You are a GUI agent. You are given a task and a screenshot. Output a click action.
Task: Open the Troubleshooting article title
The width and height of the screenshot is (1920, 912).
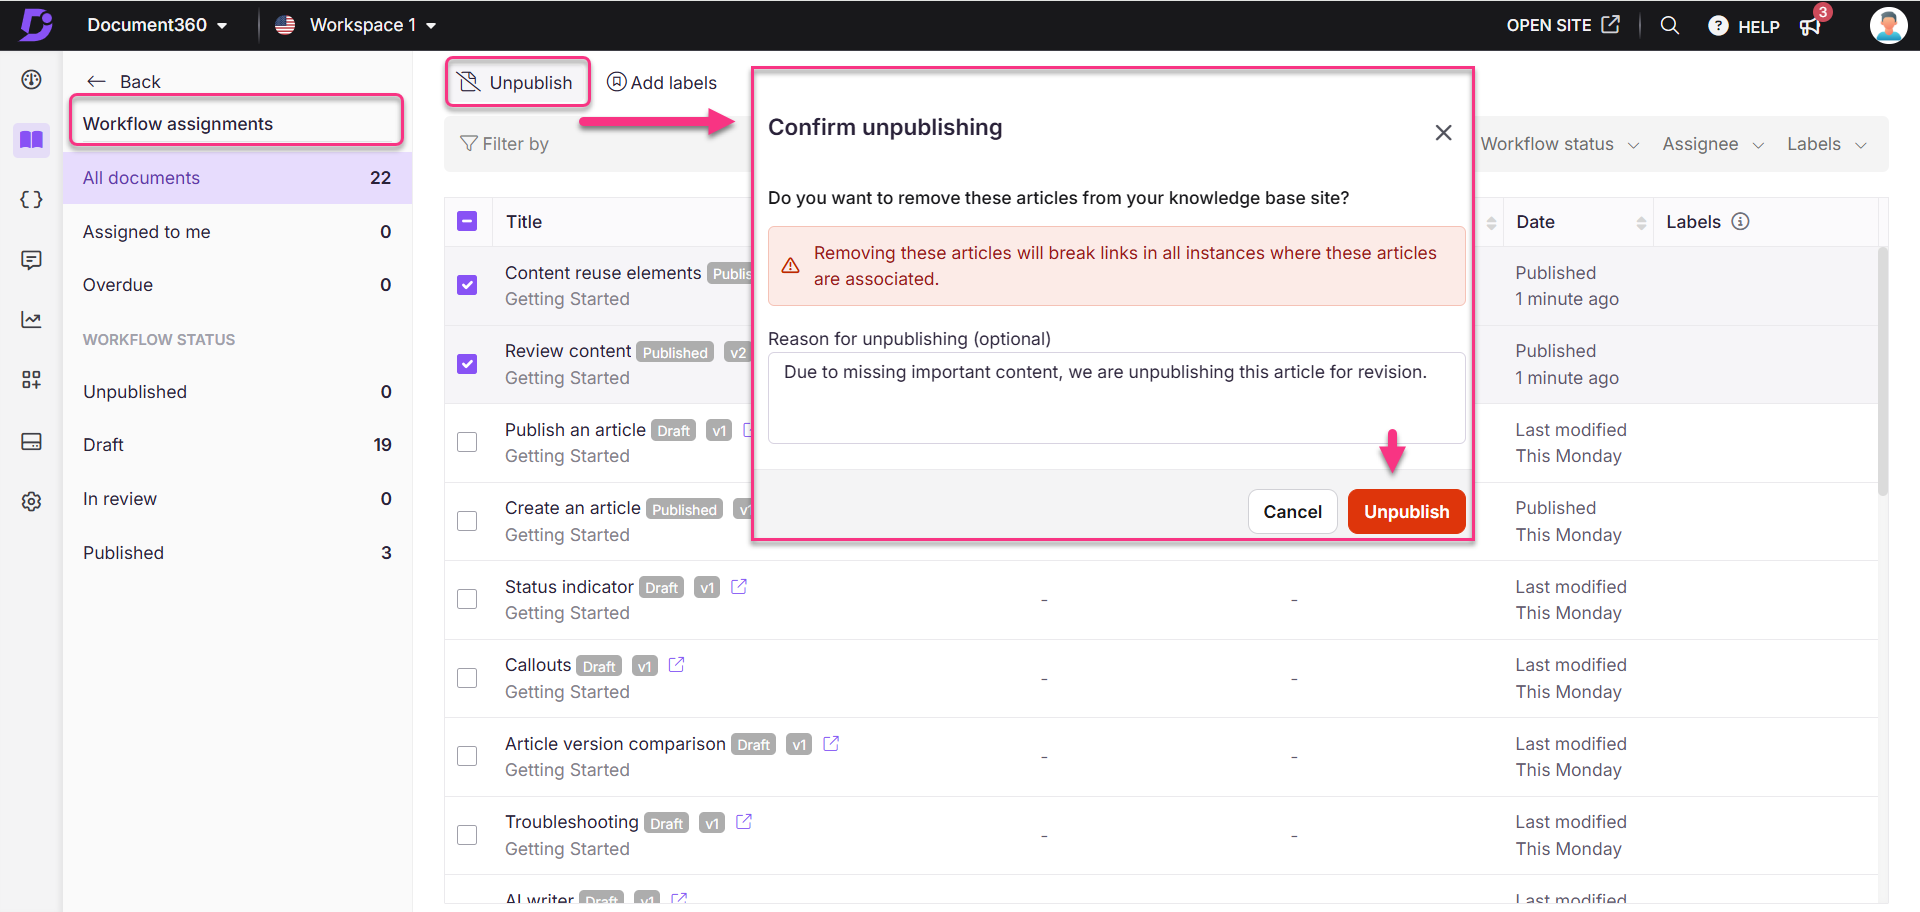(571, 822)
